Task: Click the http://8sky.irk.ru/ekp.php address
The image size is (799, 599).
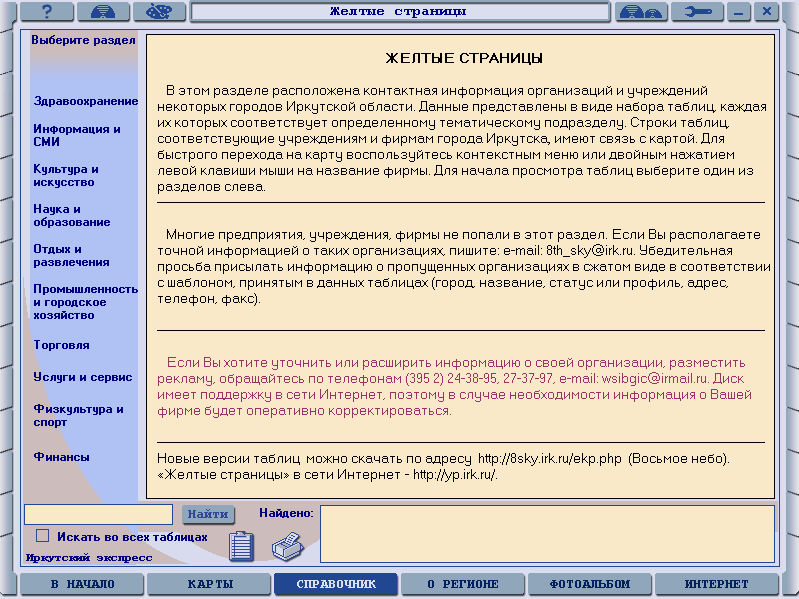Action: point(549,458)
